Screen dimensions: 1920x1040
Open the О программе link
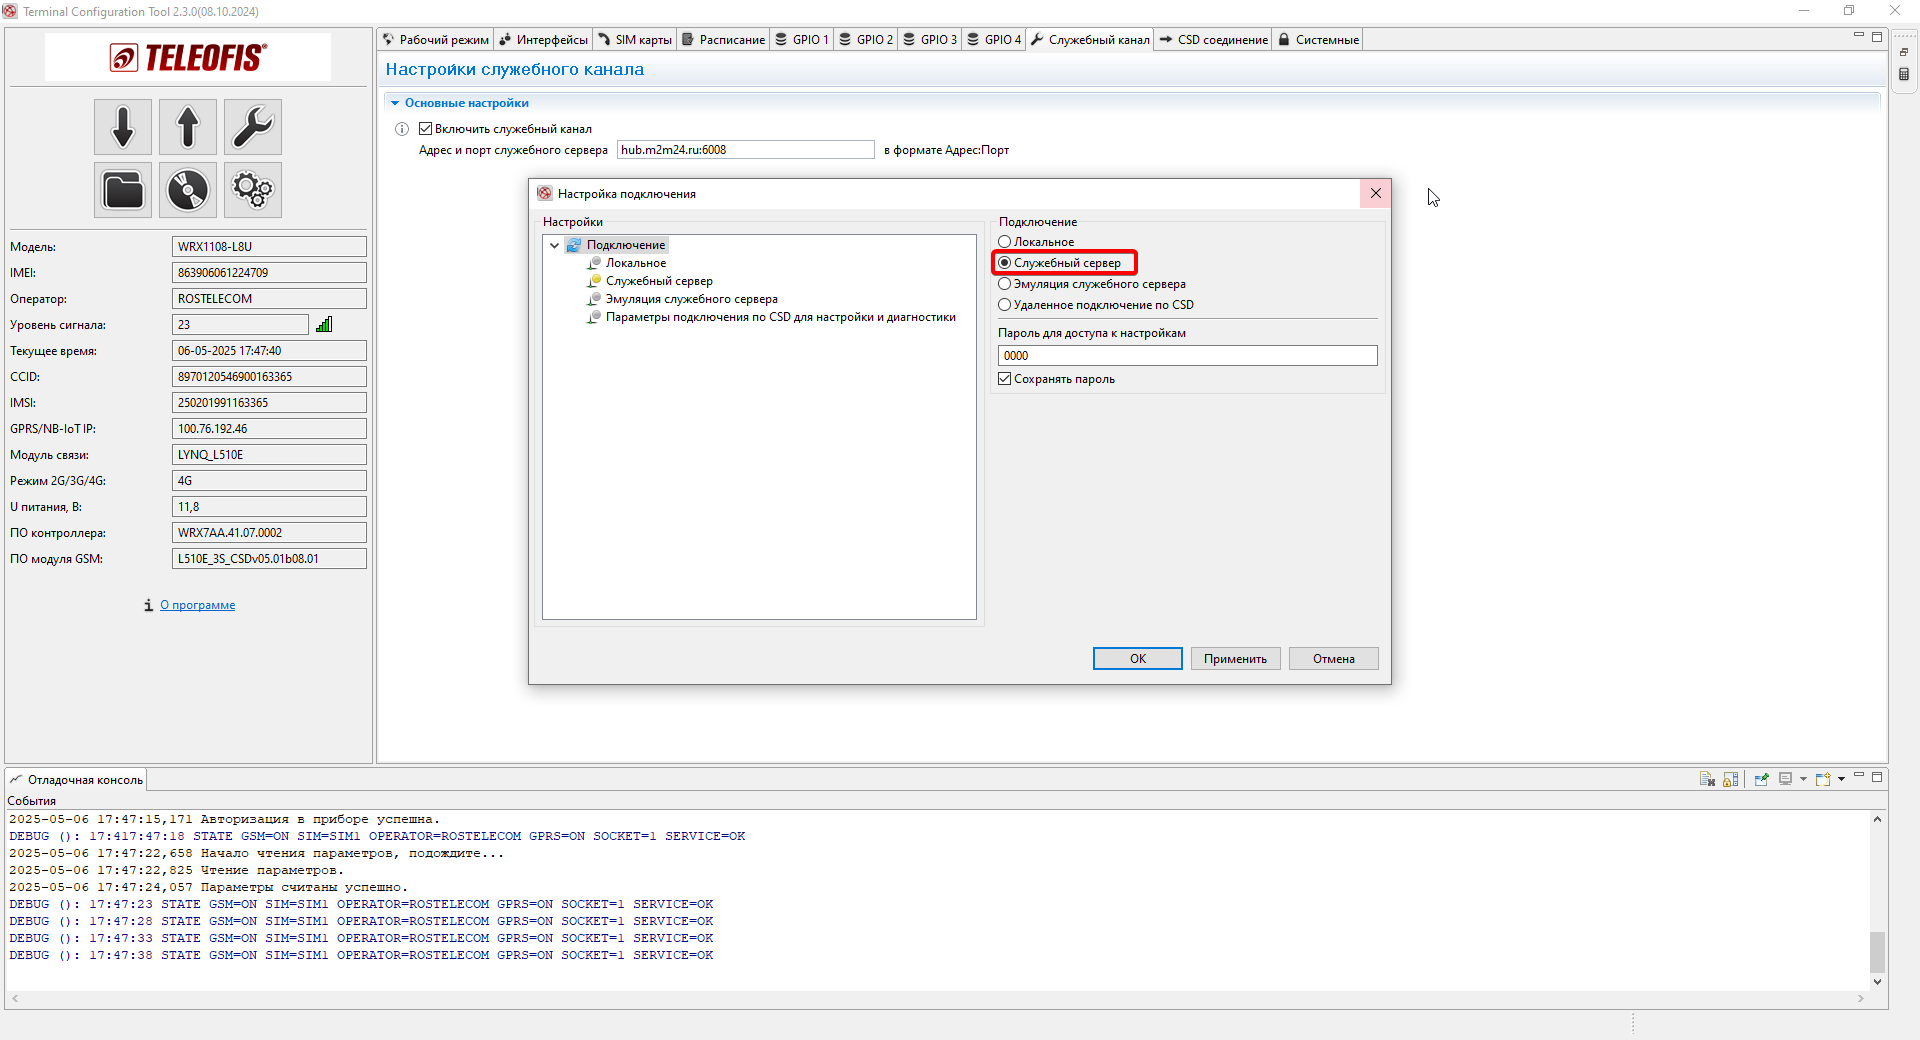pos(197,605)
